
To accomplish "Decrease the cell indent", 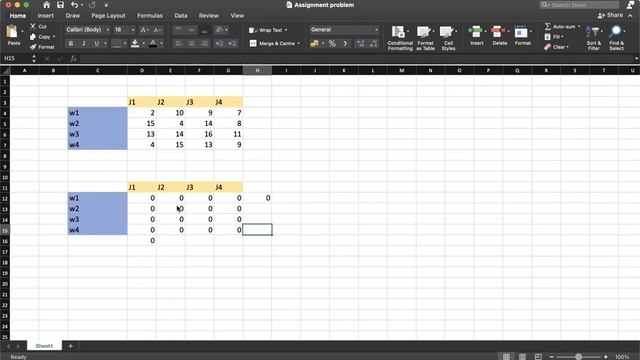I will (219, 43).
